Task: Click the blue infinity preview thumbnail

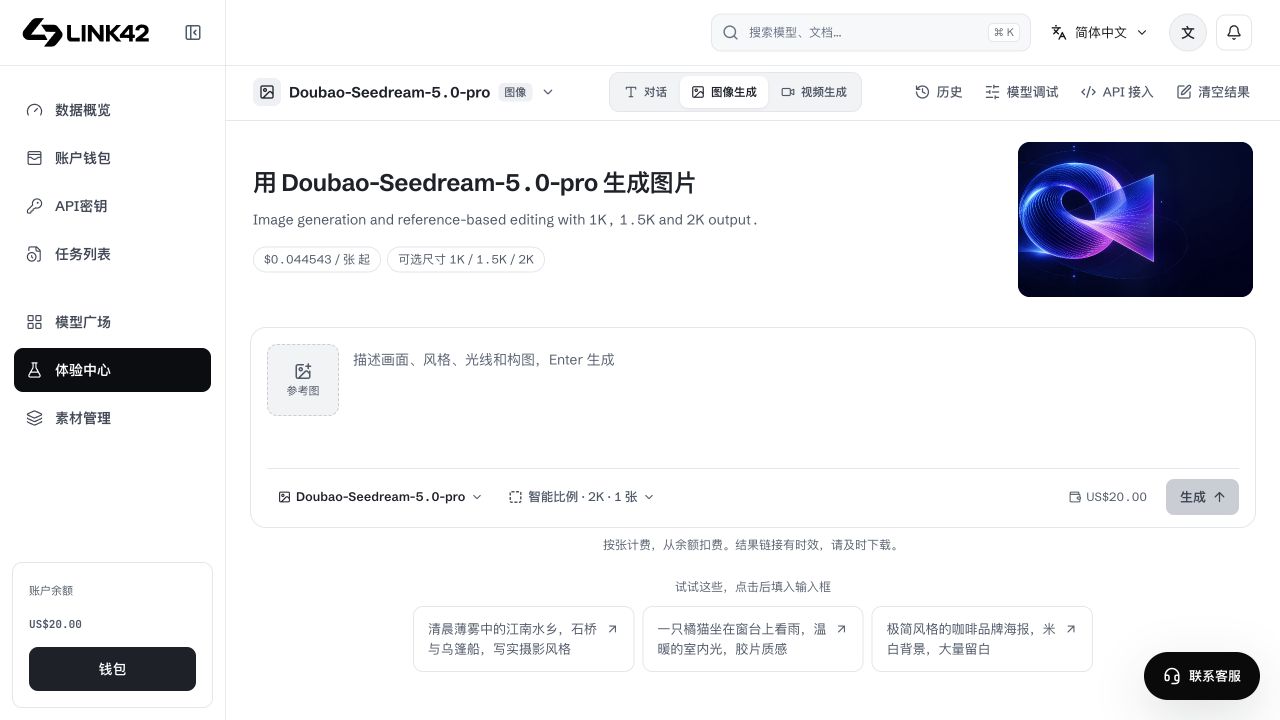Action: [x=1135, y=219]
